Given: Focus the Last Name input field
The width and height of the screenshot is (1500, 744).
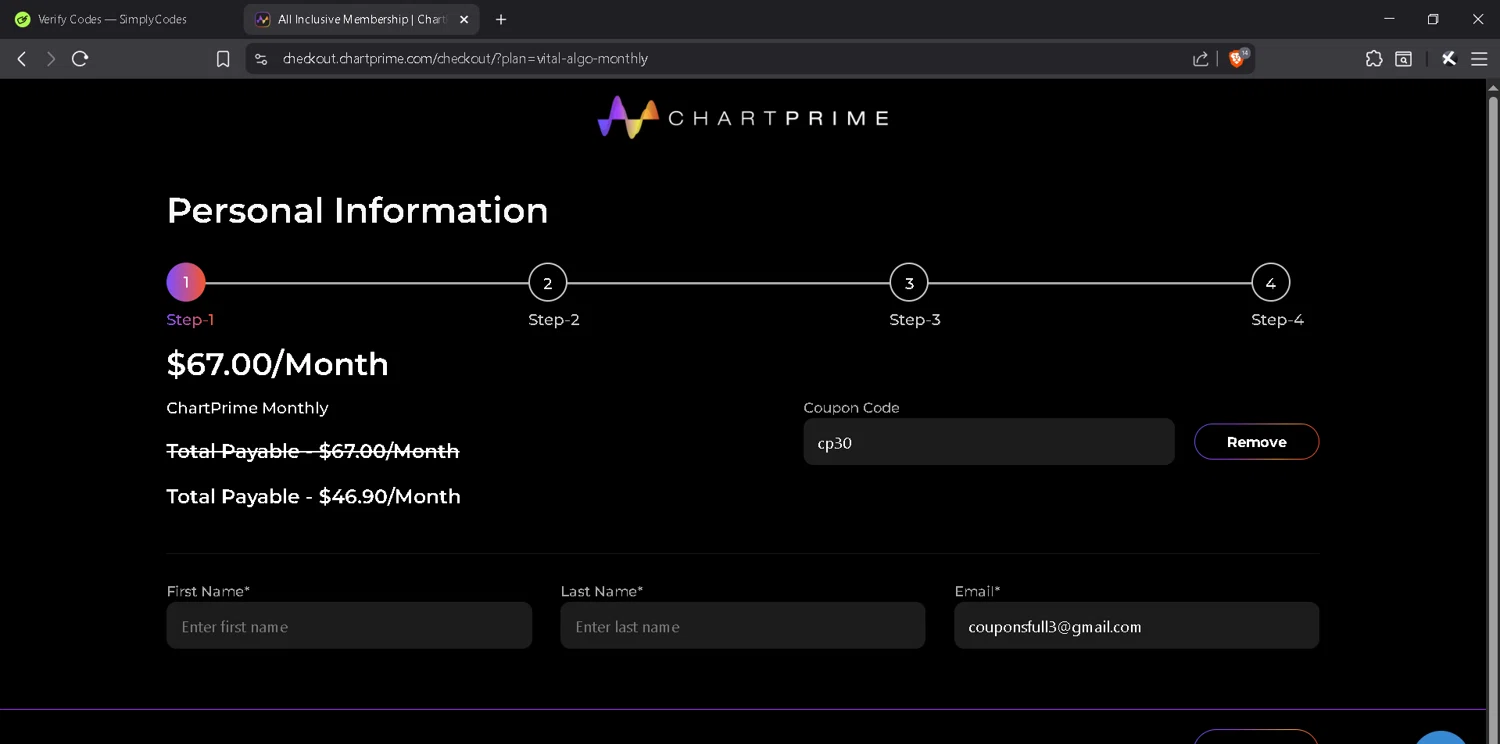Looking at the screenshot, I should [x=743, y=626].
